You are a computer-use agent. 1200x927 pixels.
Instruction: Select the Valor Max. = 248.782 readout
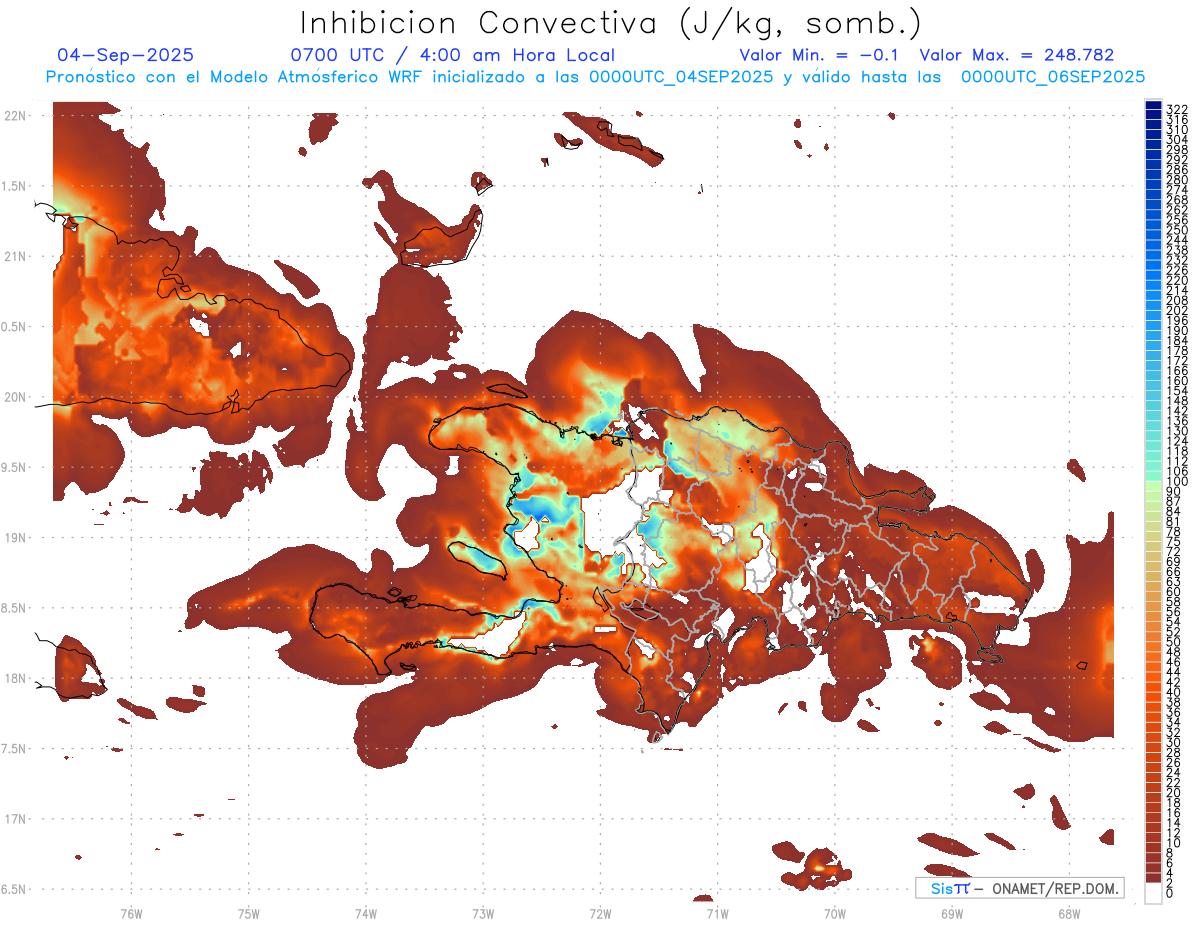click(x=1016, y=55)
